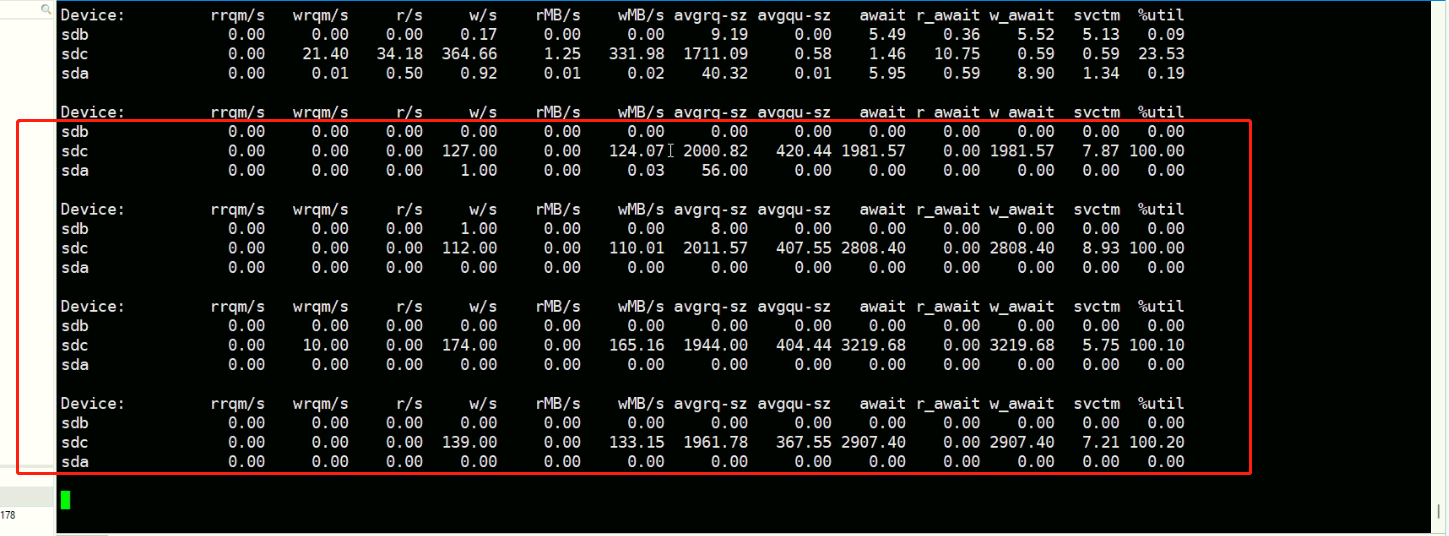Viewport: 1449px width, 536px height.
Task: Click the 420.44 avgqu-sz value
Action: 803,151
